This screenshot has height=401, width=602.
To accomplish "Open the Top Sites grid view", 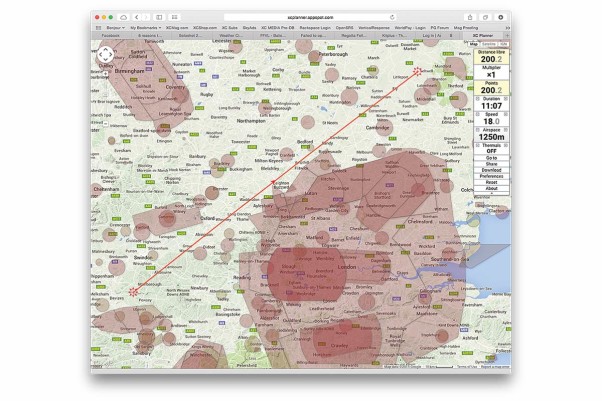I will [x=174, y=17].
